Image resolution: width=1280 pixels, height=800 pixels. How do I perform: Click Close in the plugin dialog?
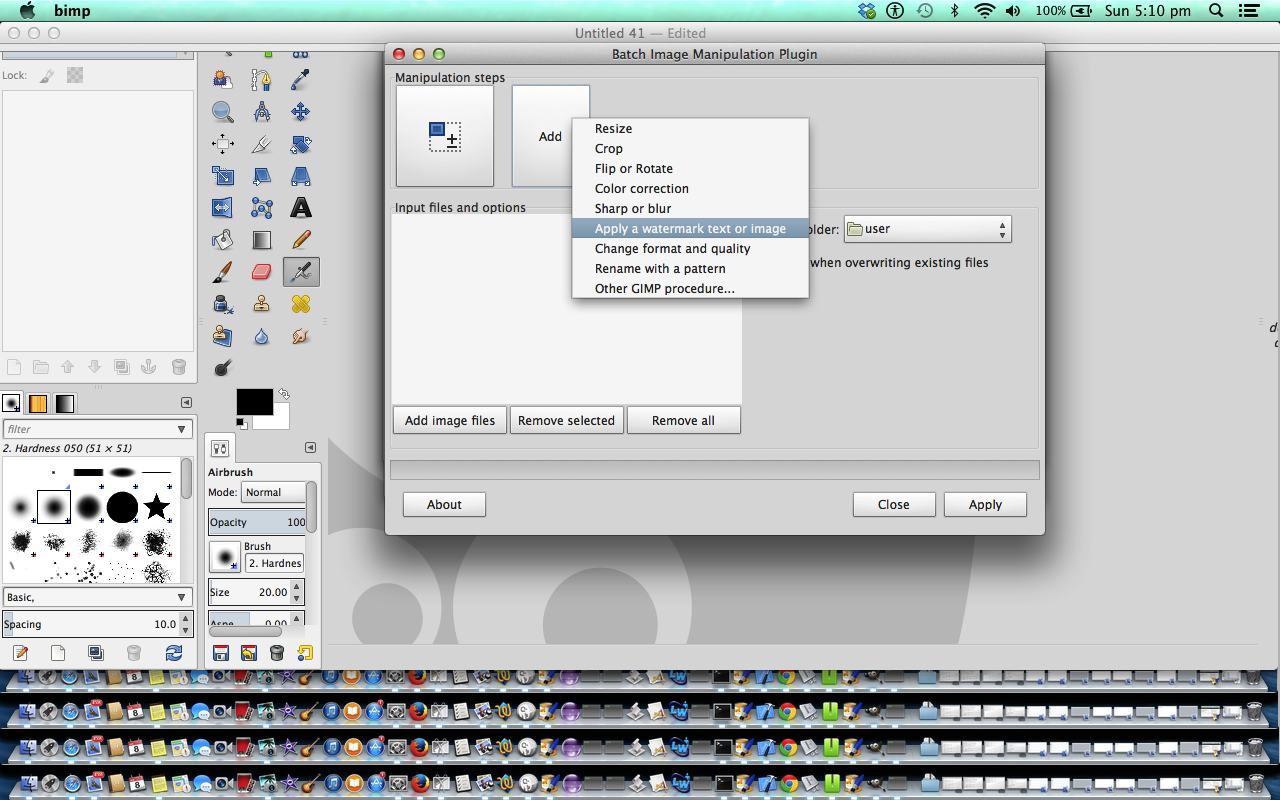point(894,504)
